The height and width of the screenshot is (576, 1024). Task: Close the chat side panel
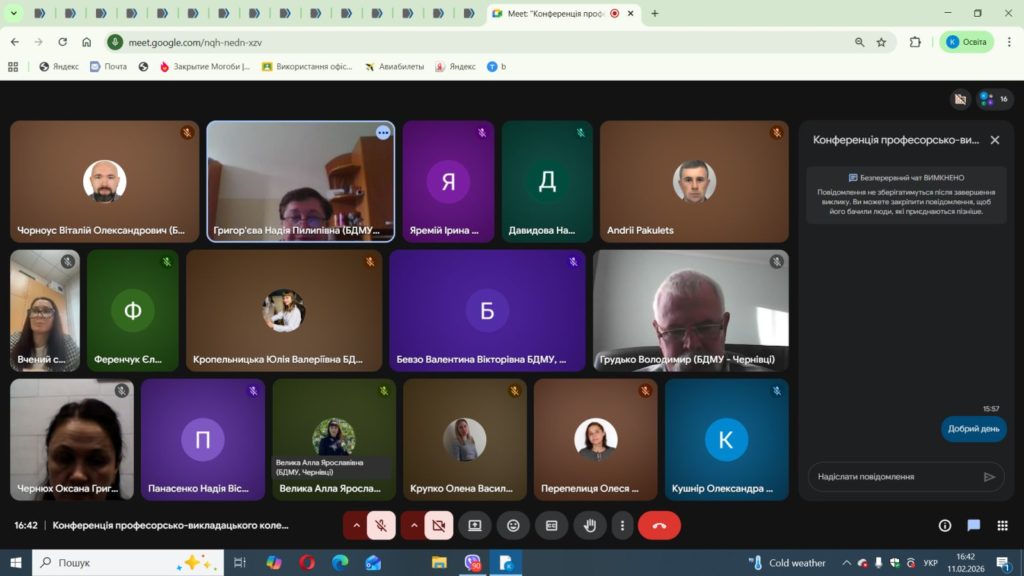click(x=994, y=140)
